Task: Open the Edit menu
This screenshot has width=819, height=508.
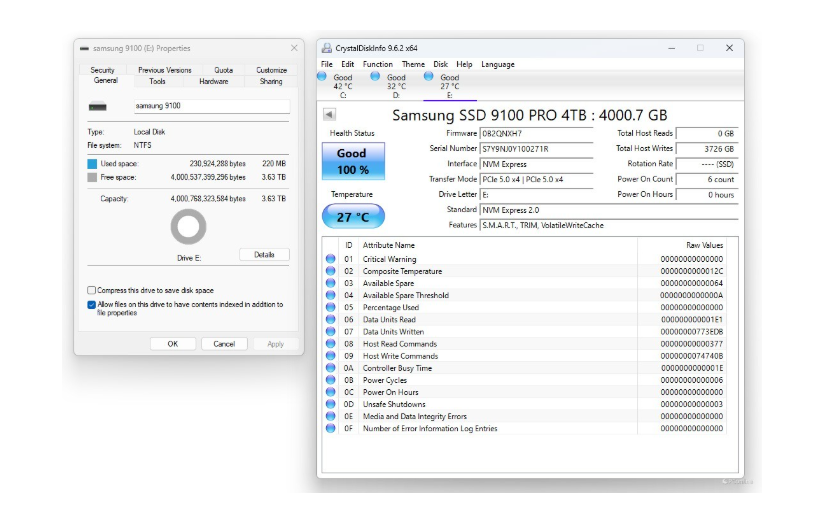Action: pos(347,64)
